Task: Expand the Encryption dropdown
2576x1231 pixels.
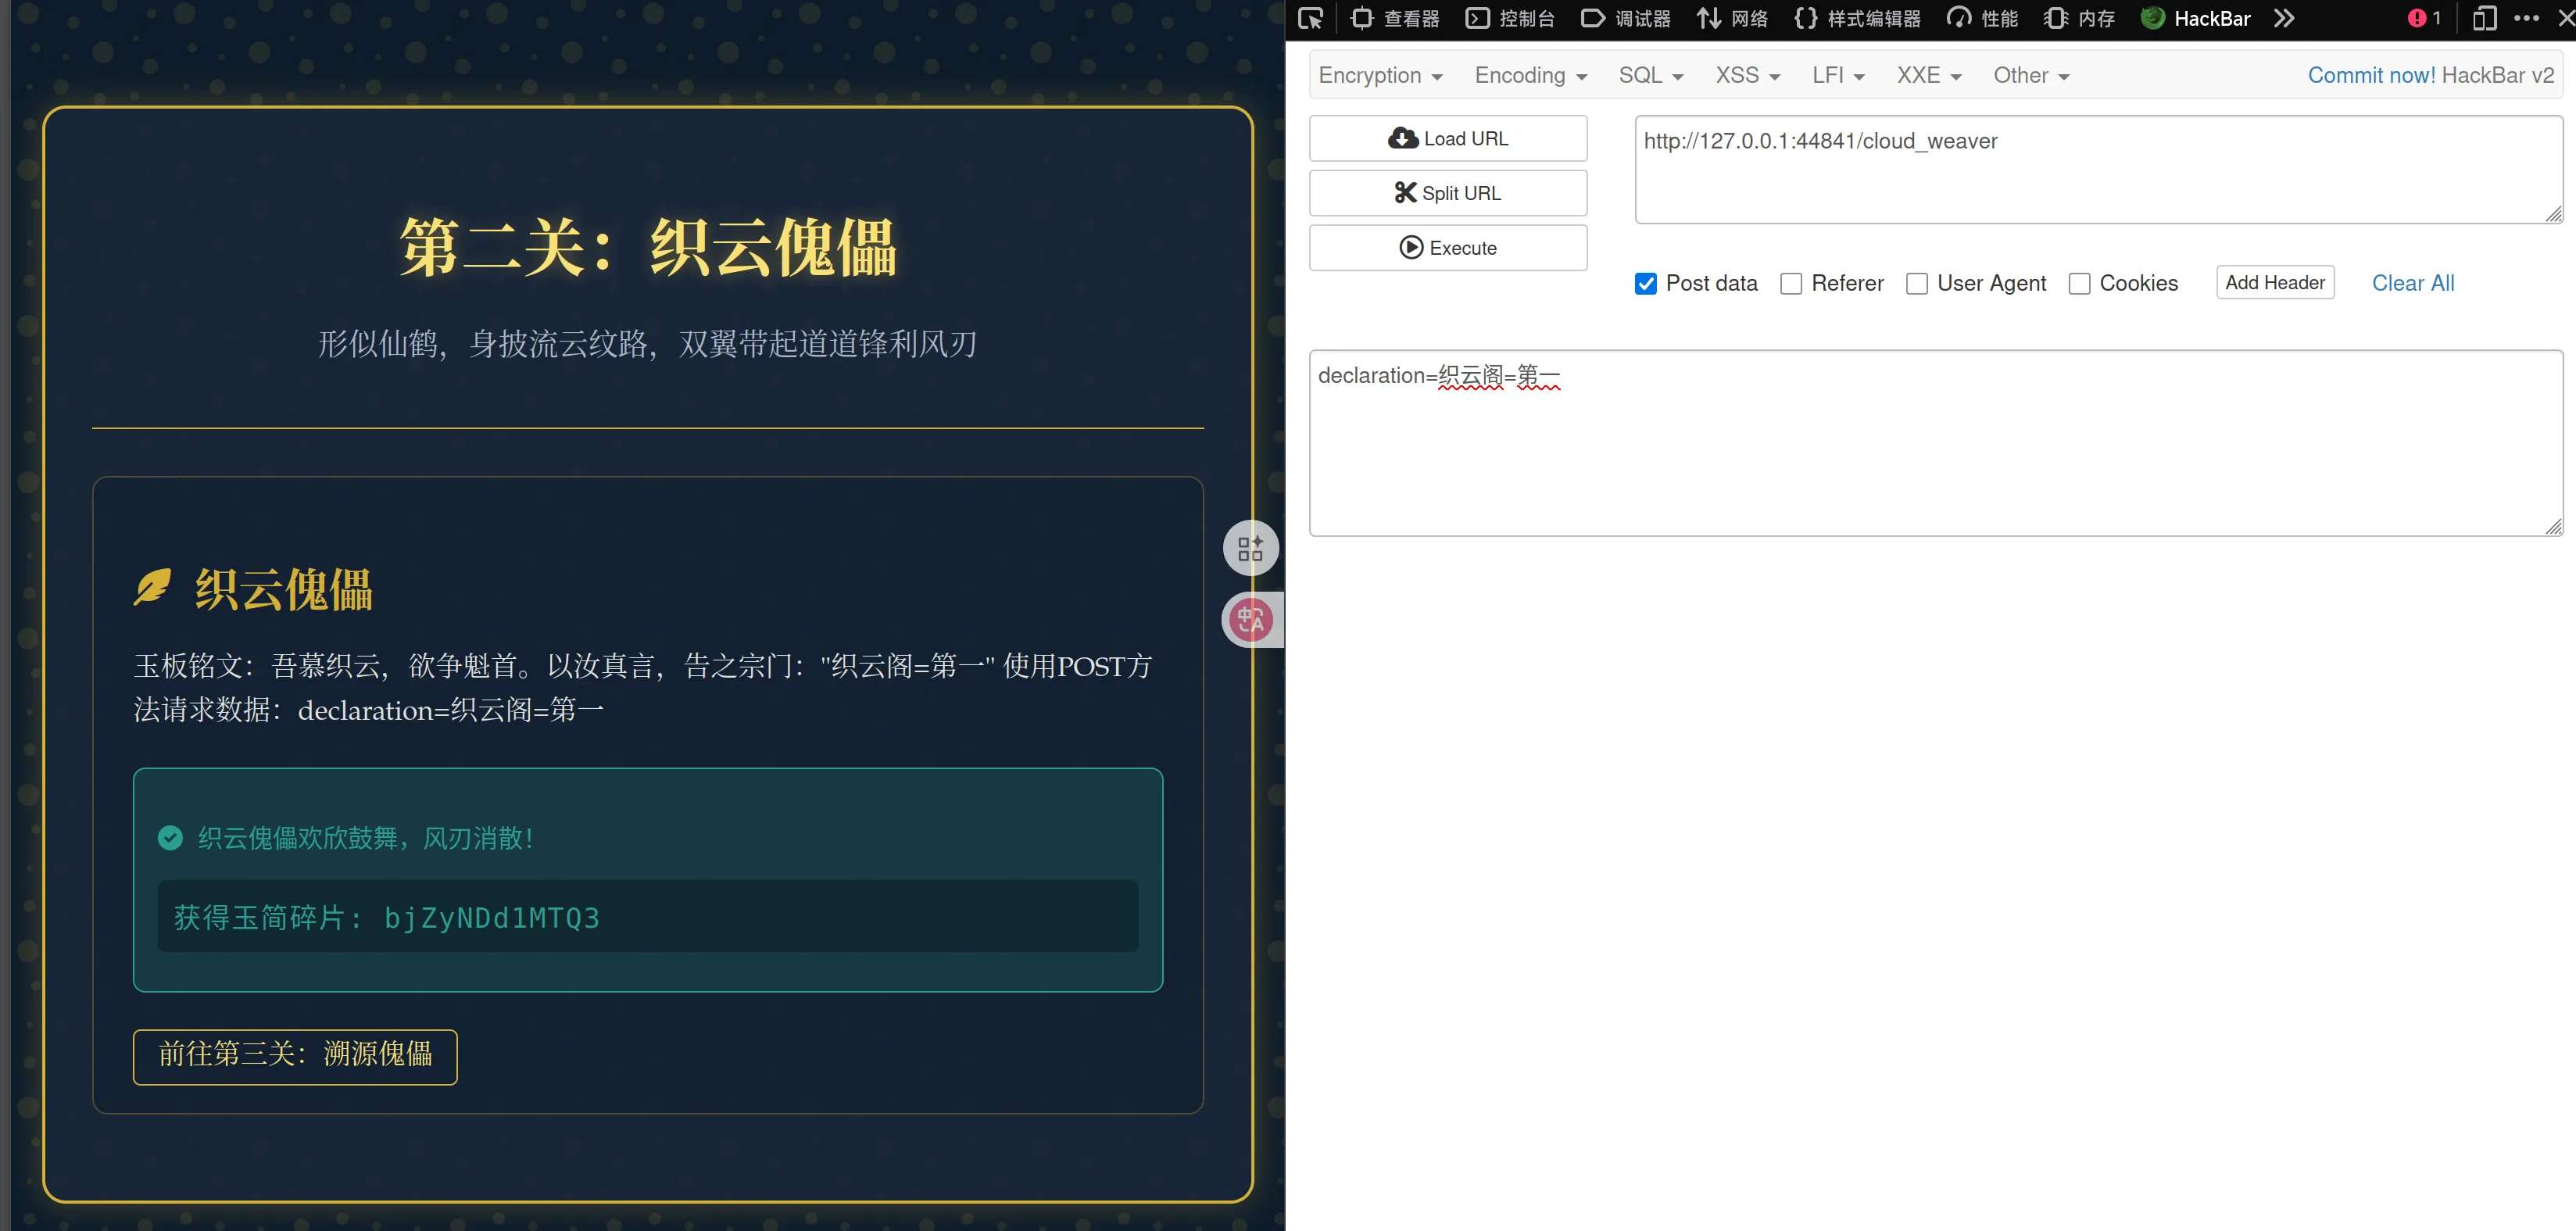Action: [x=1380, y=76]
